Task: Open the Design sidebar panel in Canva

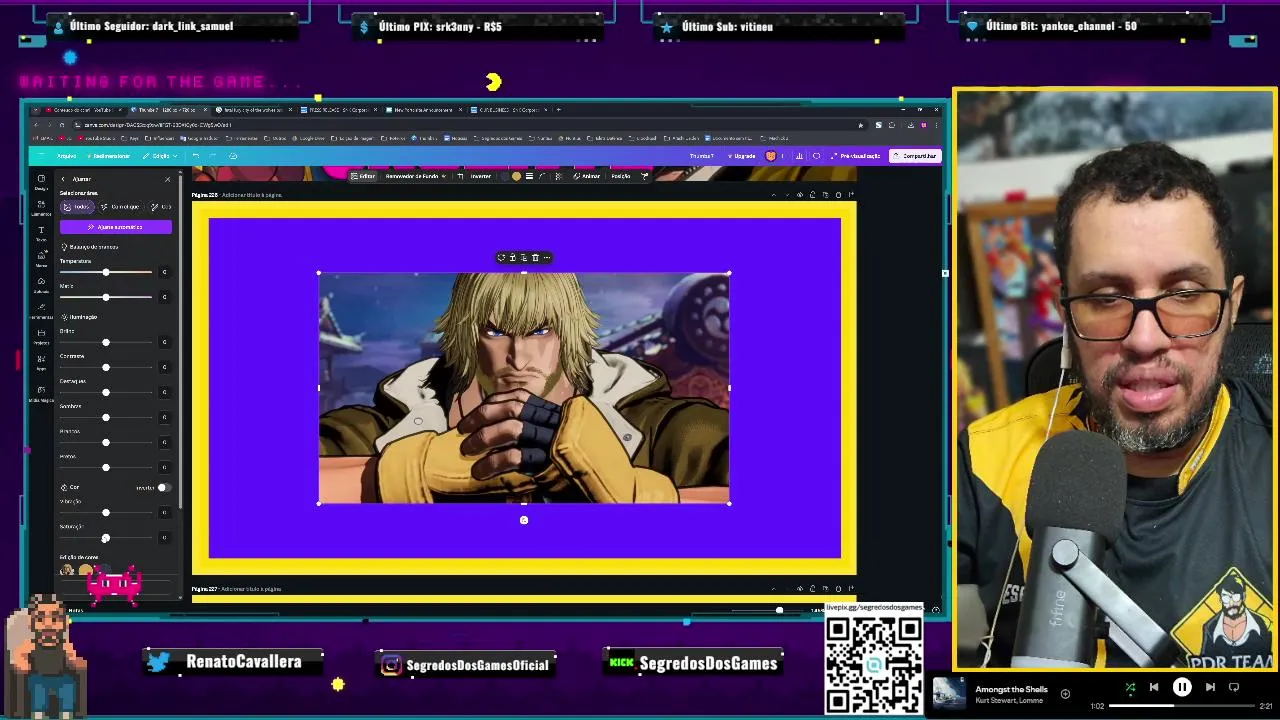Action: pos(41,182)
